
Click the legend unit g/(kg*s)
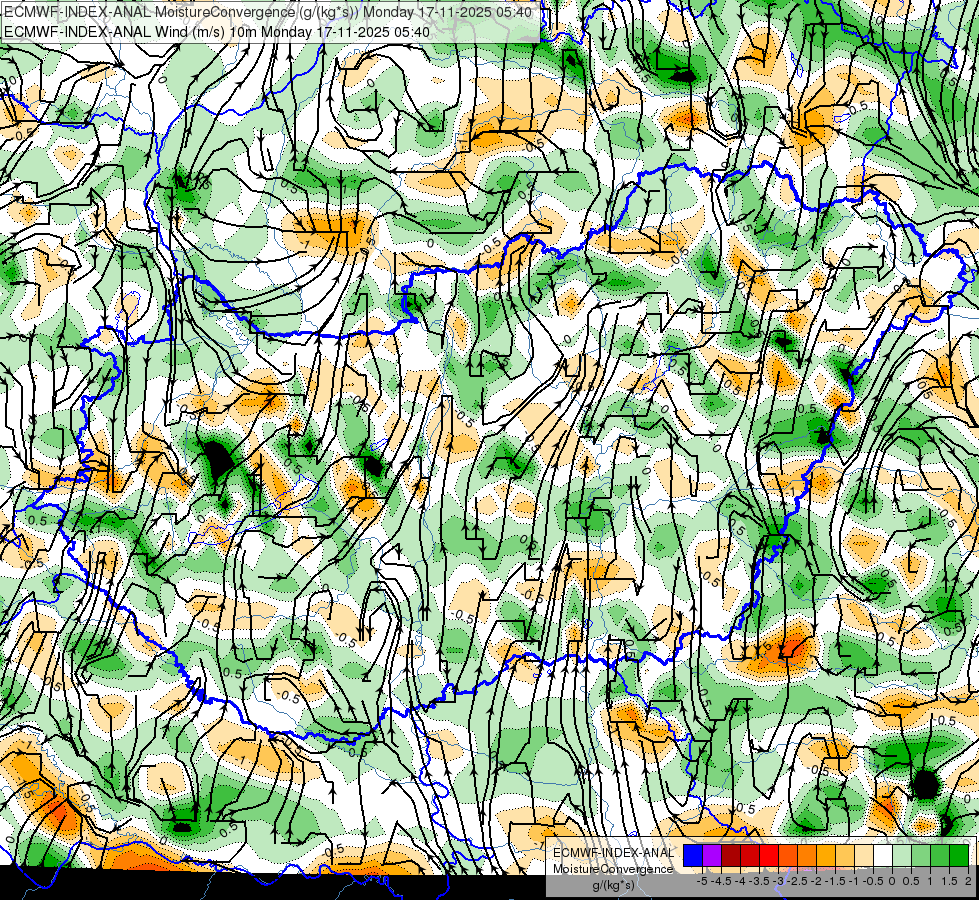point(613,885)
